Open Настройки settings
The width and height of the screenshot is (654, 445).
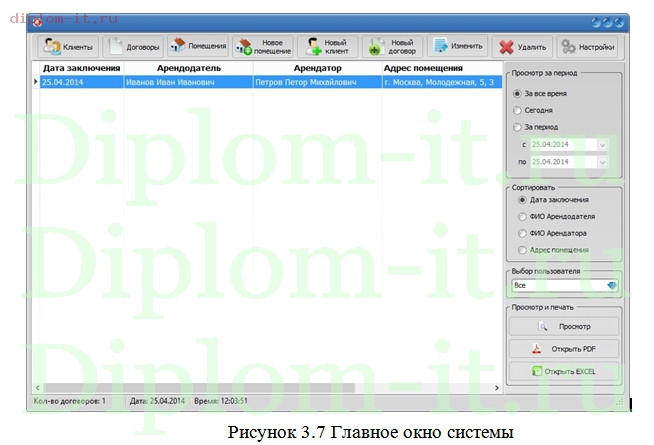click(x=588, y=46)
